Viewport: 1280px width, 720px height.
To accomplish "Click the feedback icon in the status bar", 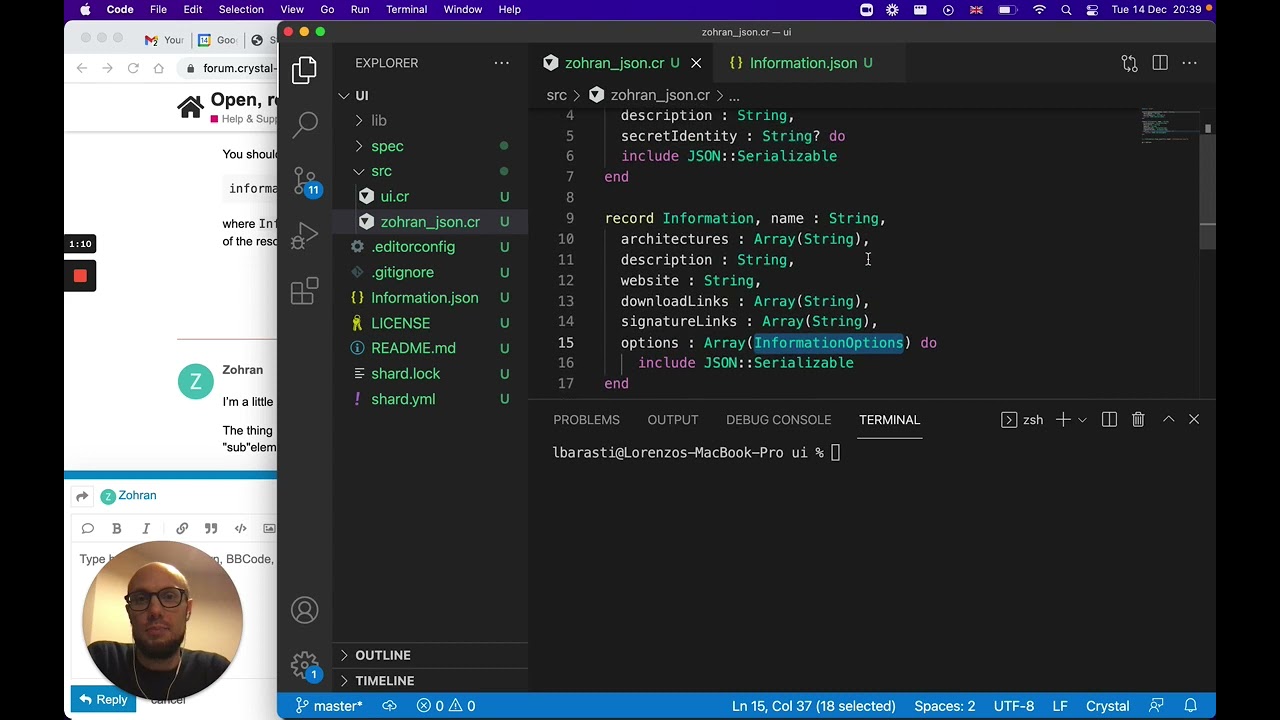I will 1157,706.
